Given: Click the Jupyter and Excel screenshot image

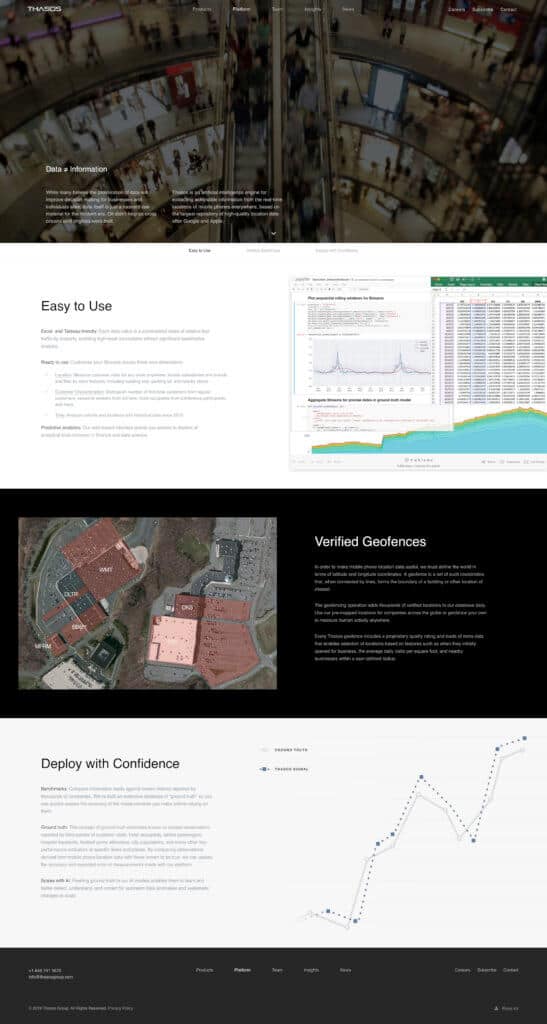Looking at the screenshot, I should [418, 372].
